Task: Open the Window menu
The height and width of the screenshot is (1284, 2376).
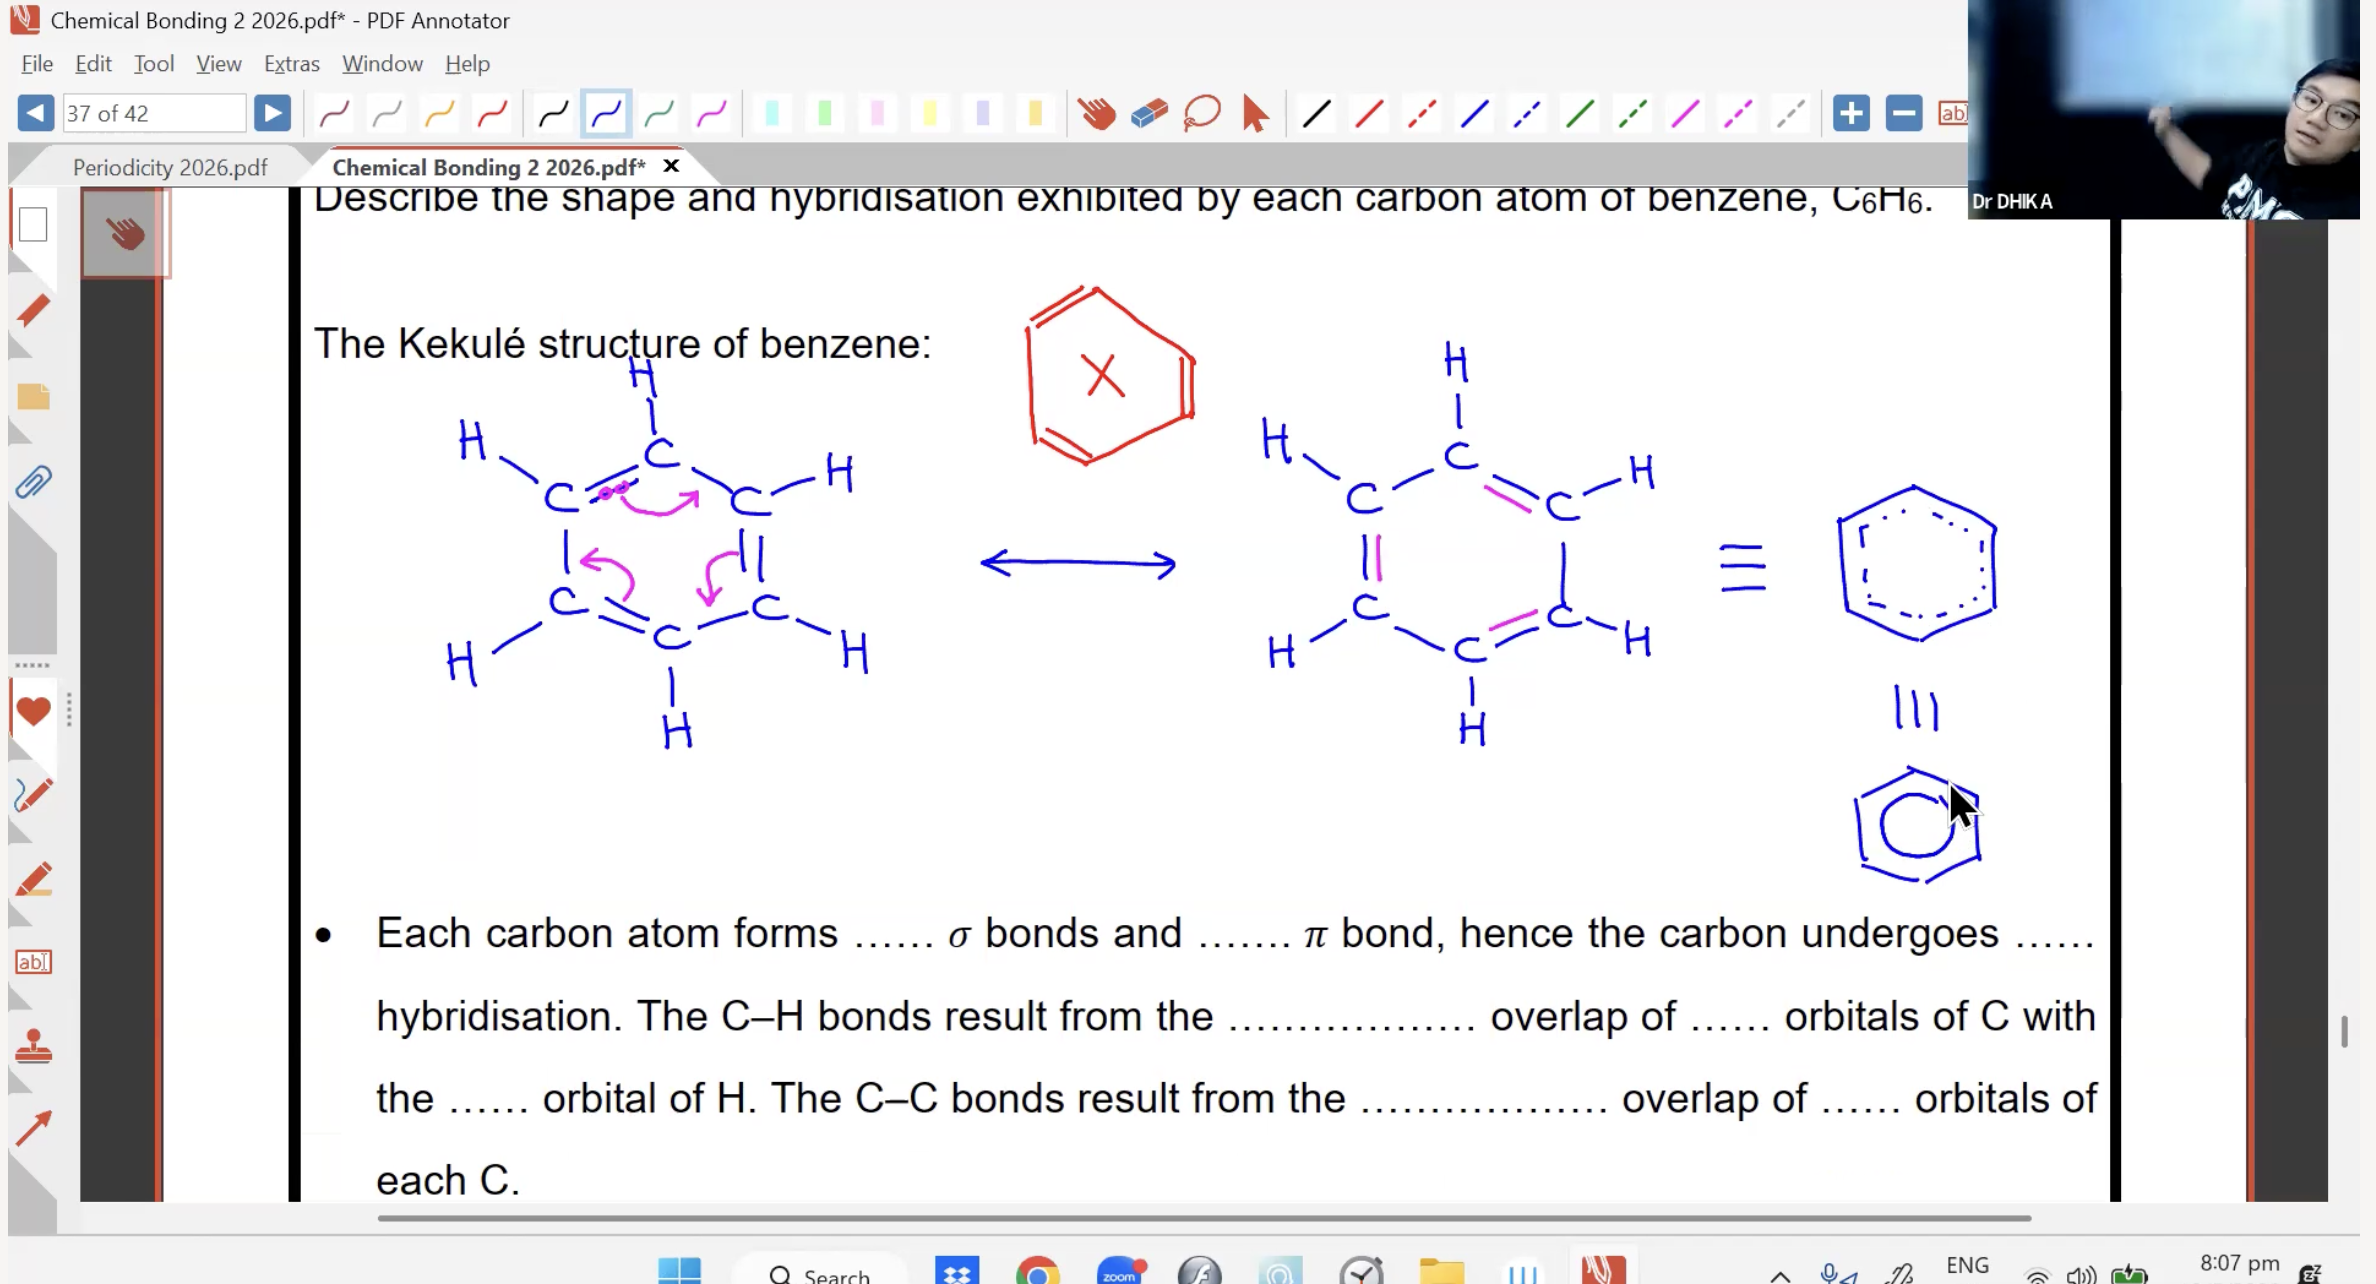Action: click(382, 63)
